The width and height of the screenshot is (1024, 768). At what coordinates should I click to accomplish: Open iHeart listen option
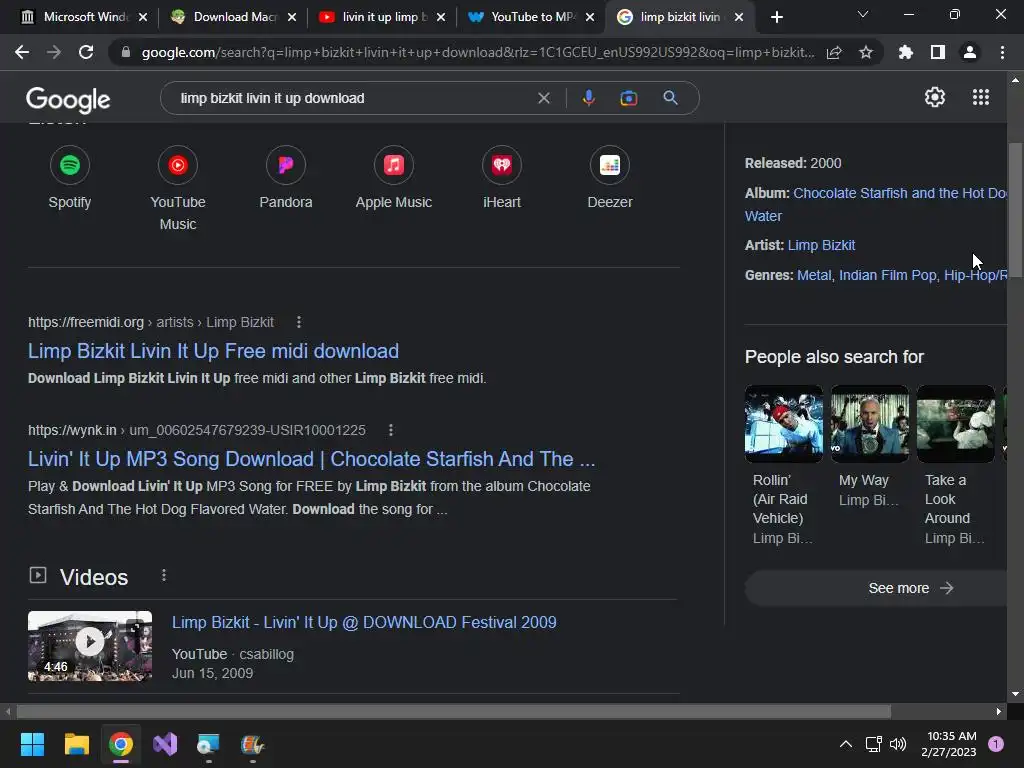pos(502,178)
